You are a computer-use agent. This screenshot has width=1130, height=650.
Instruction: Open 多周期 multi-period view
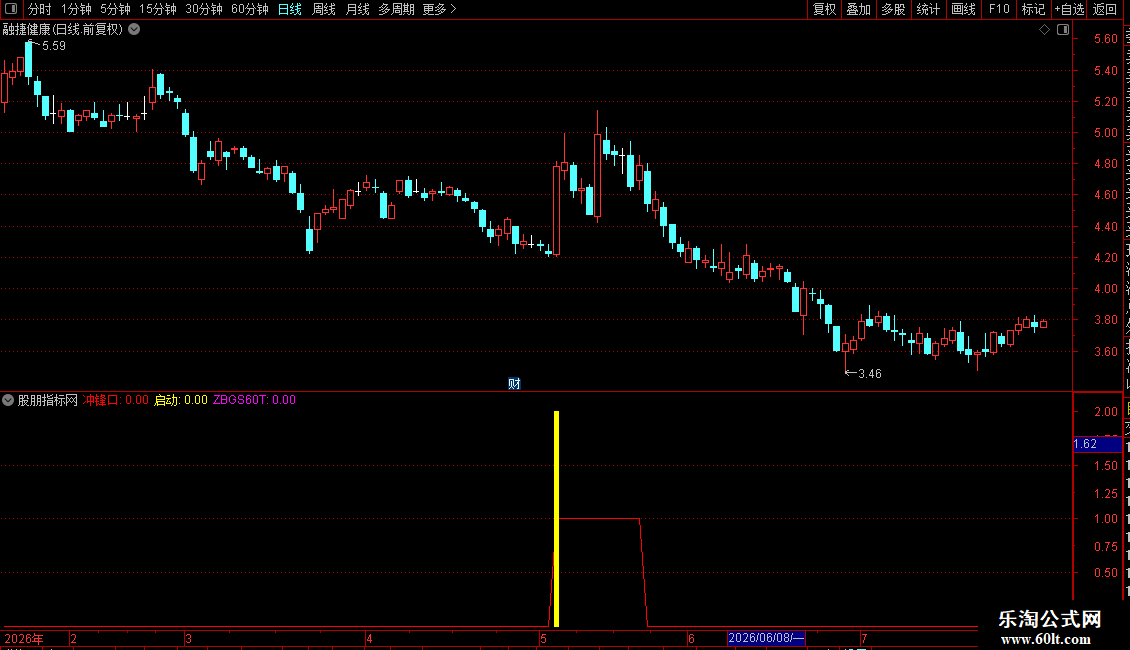point(396,9)
